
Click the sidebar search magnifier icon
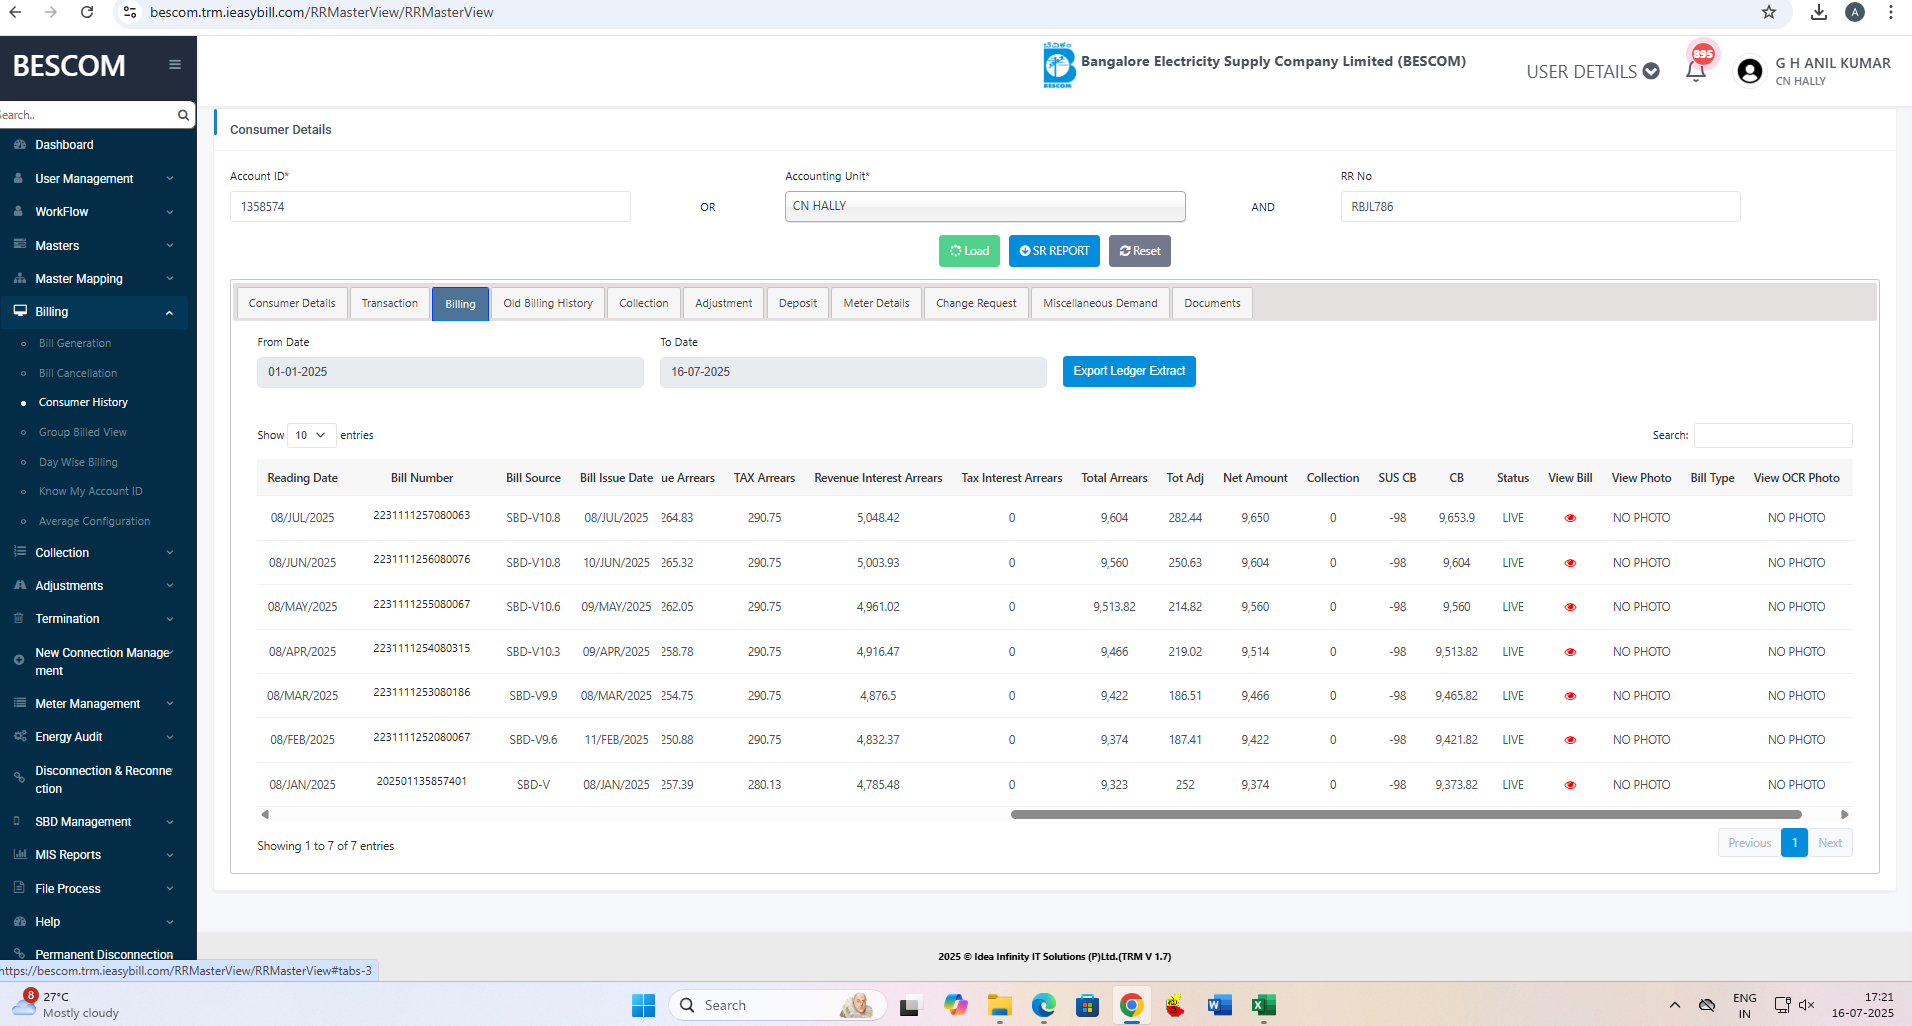tap(183, 115)
